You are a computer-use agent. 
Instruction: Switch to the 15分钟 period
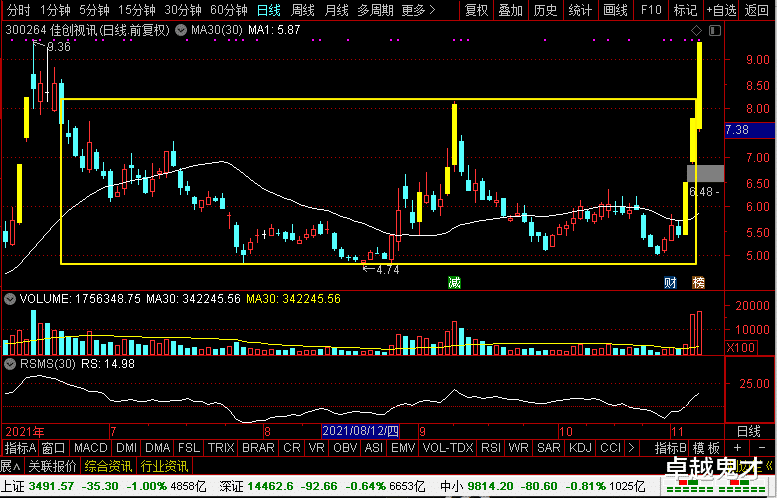(x=137, y=10)
